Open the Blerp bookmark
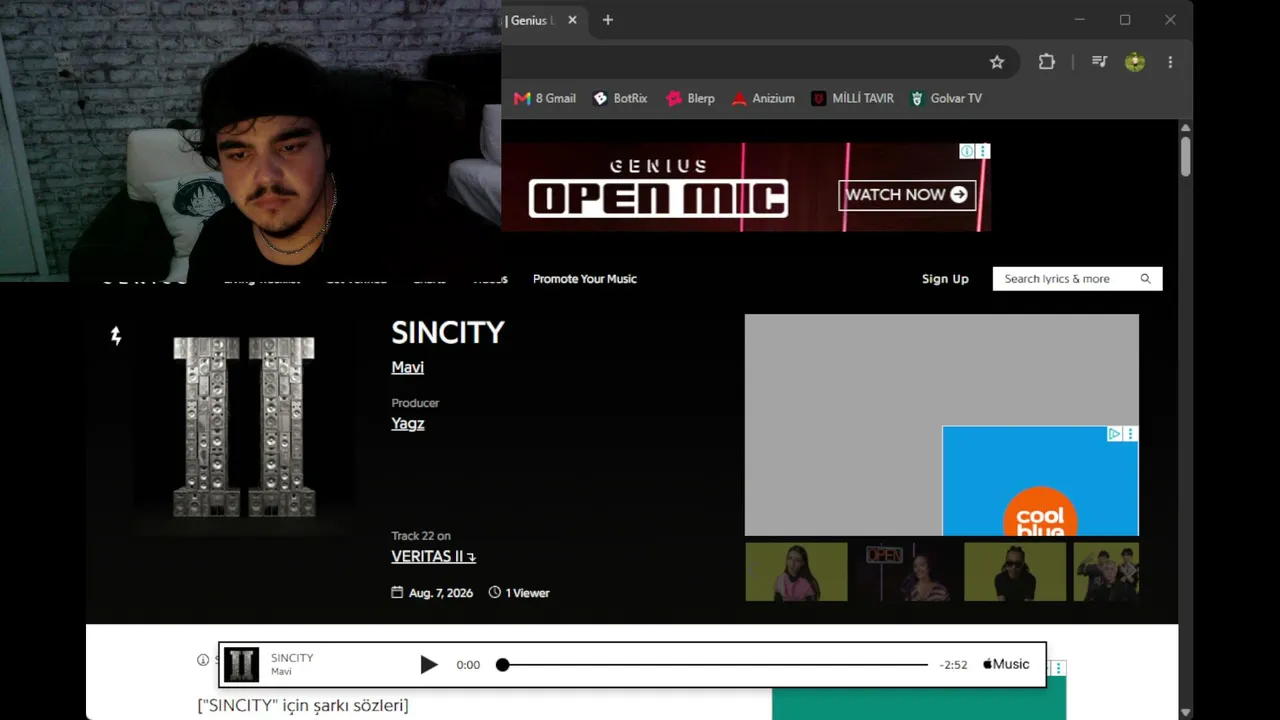This screenshot has height=720, width=1280. 690,98
